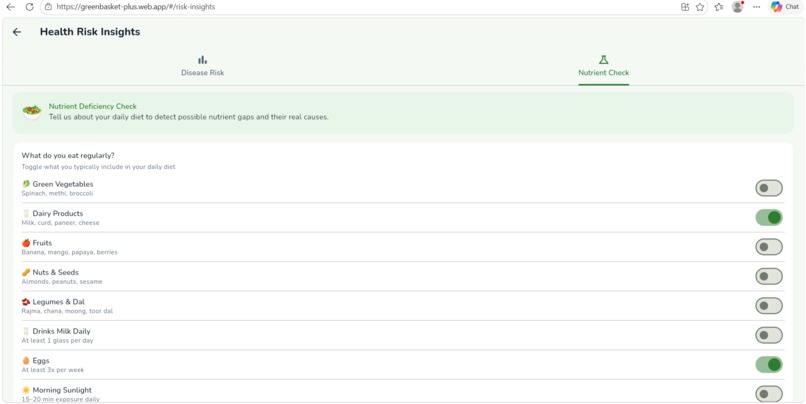806x404 pixels.
Task: View site info lock icon in address bar
Action: pyautogui.click(x=48, y=7)
